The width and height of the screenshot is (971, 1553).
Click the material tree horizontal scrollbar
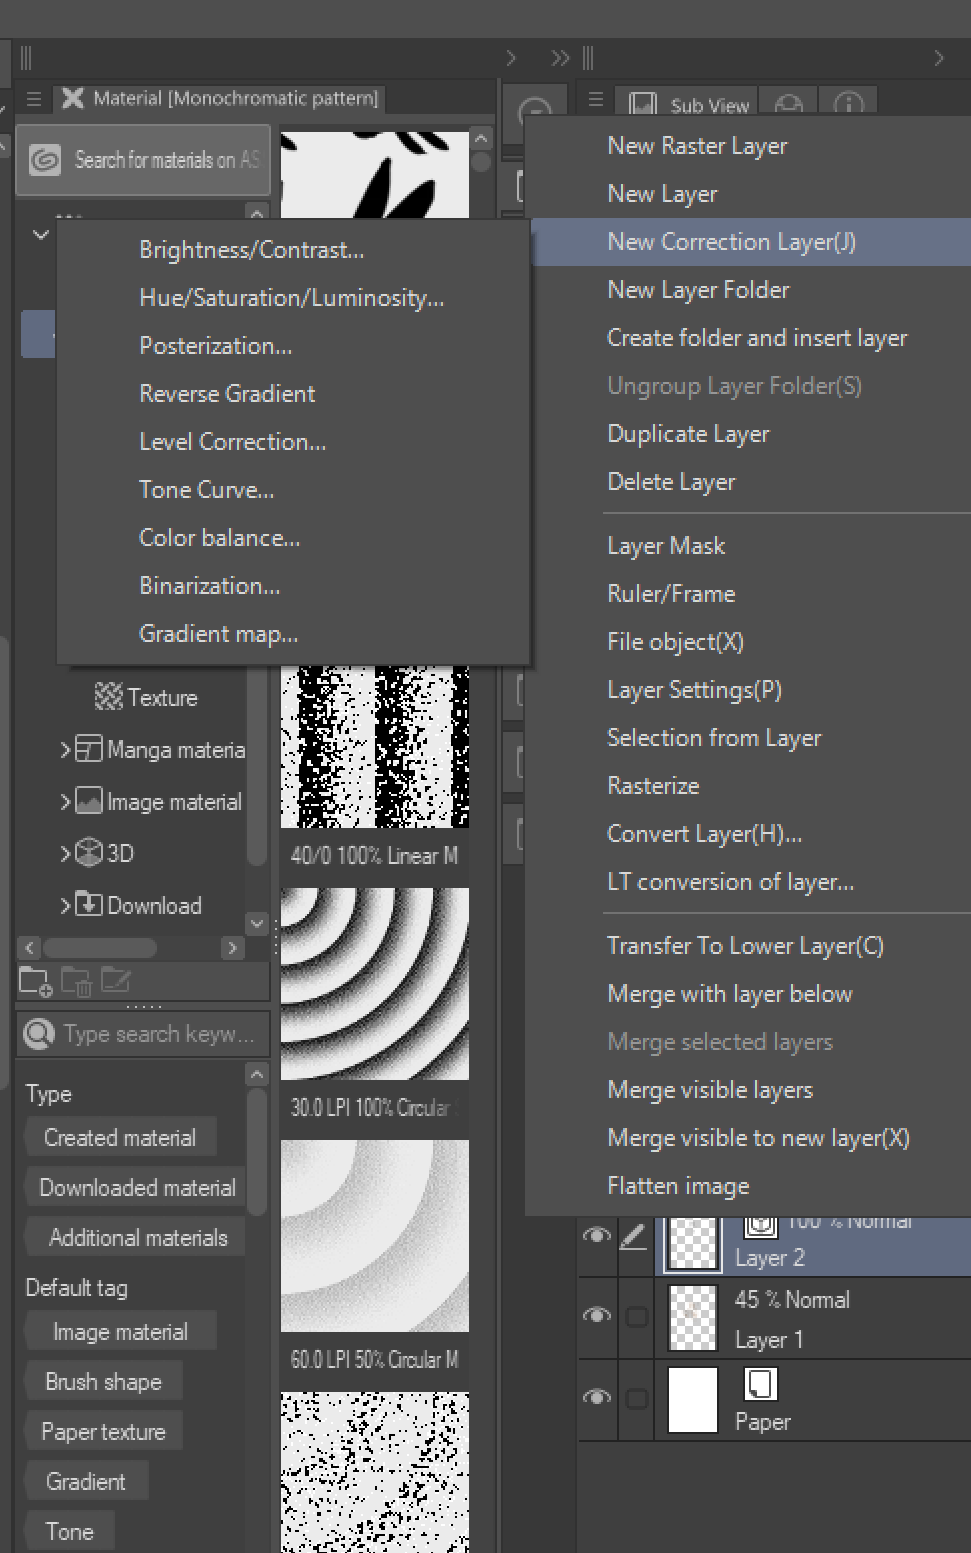tap(100, 947)
